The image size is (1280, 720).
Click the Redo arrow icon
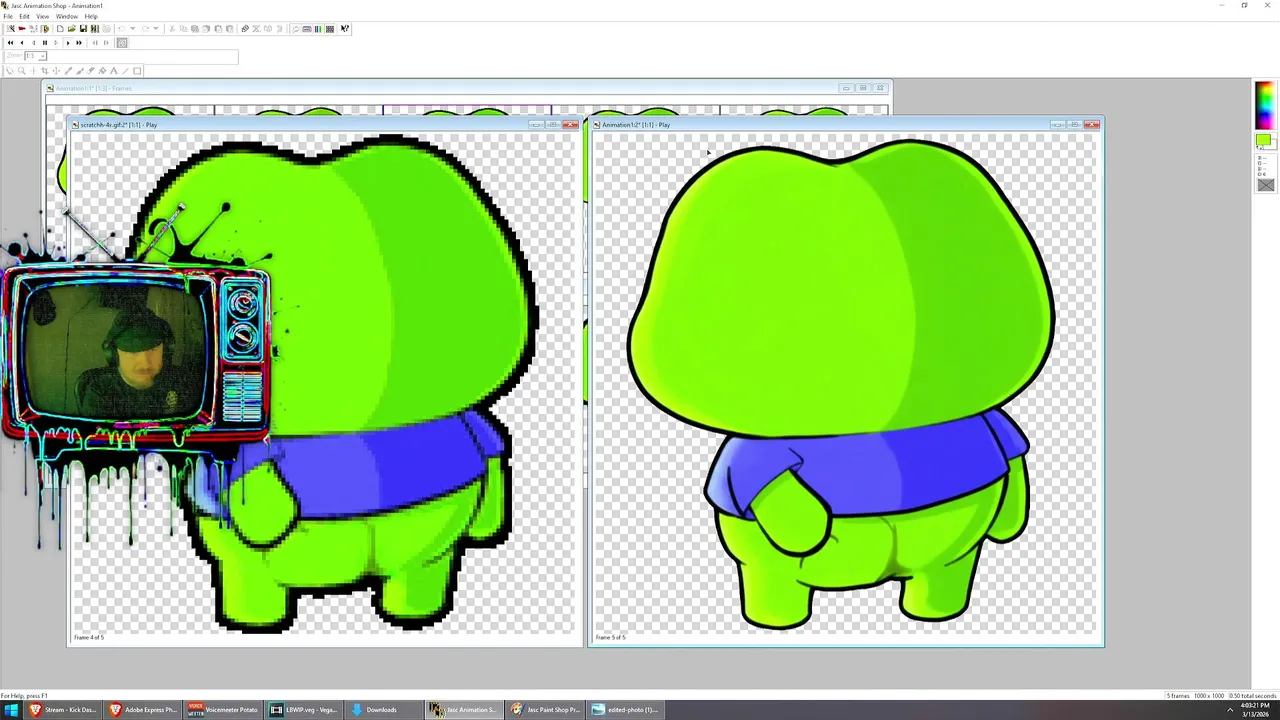145,29
